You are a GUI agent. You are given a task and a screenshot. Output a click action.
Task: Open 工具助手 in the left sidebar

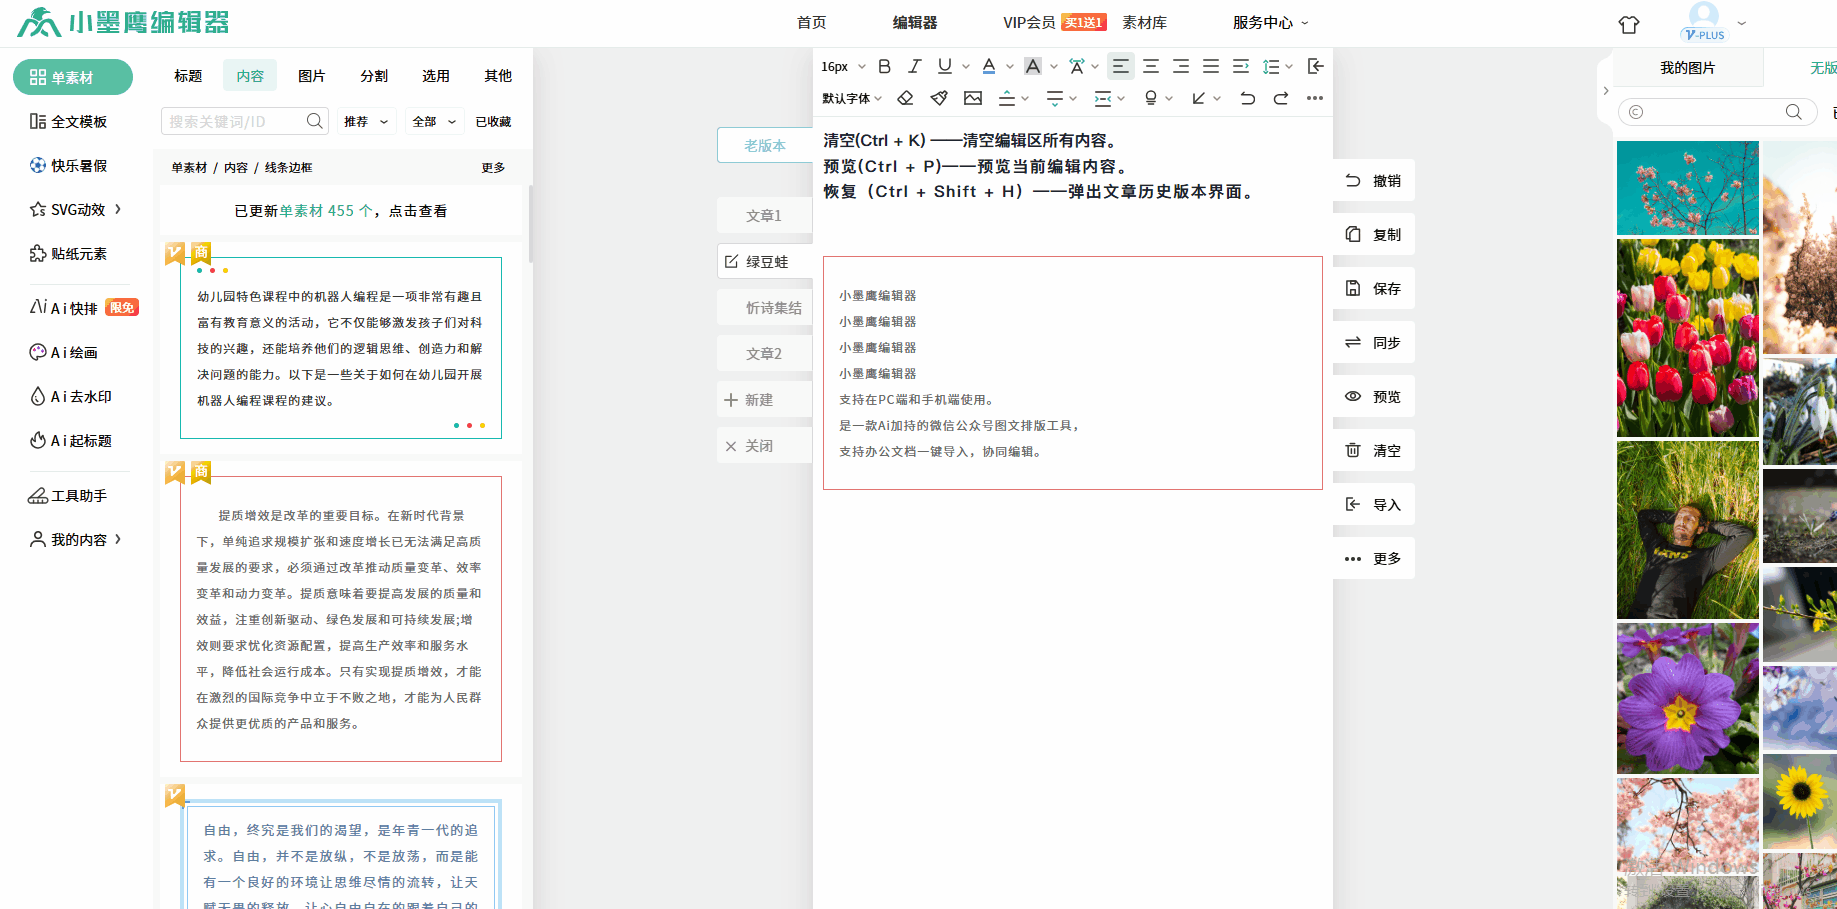[x=69, y=496]
